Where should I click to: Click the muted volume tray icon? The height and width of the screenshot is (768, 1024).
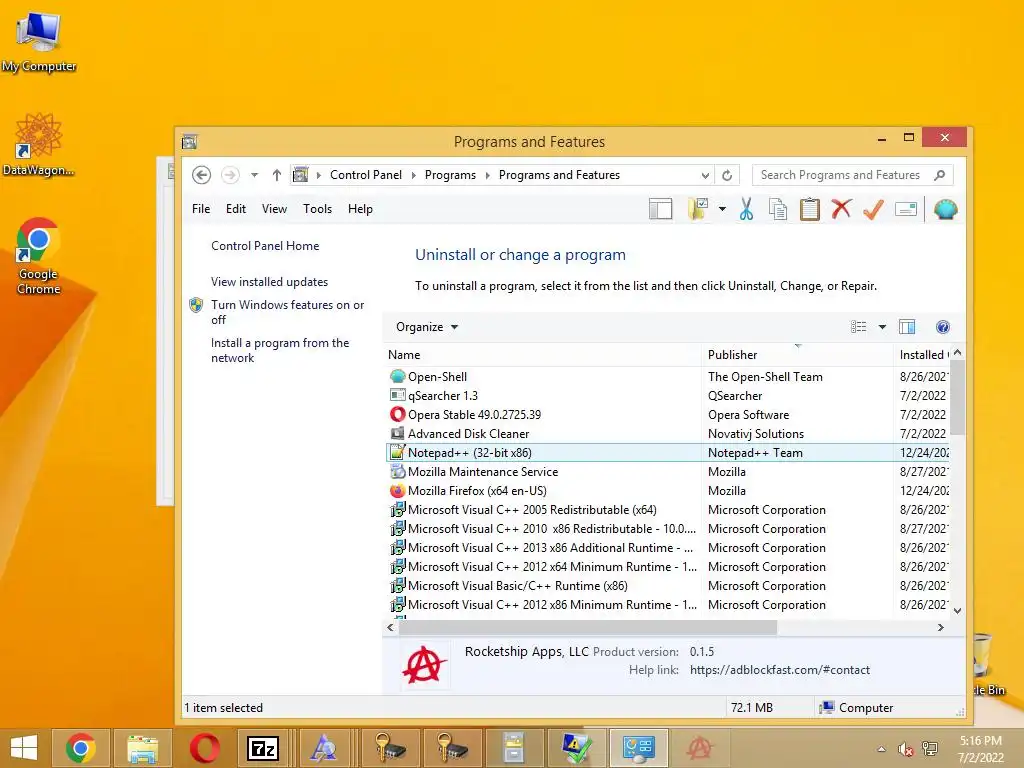(x=906, y=749)
